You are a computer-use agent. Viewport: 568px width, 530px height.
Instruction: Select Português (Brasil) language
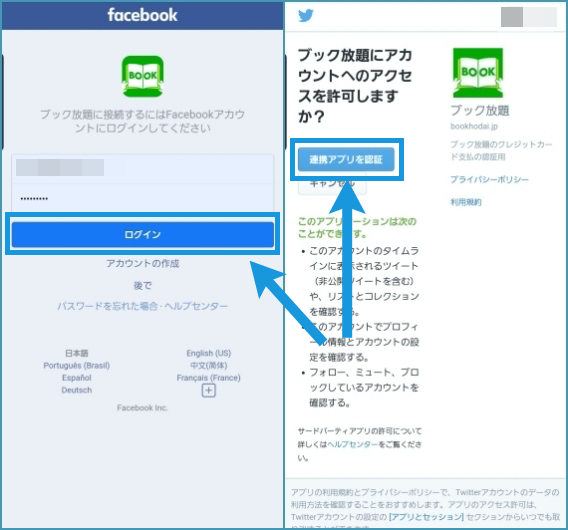tap(76, 366)
